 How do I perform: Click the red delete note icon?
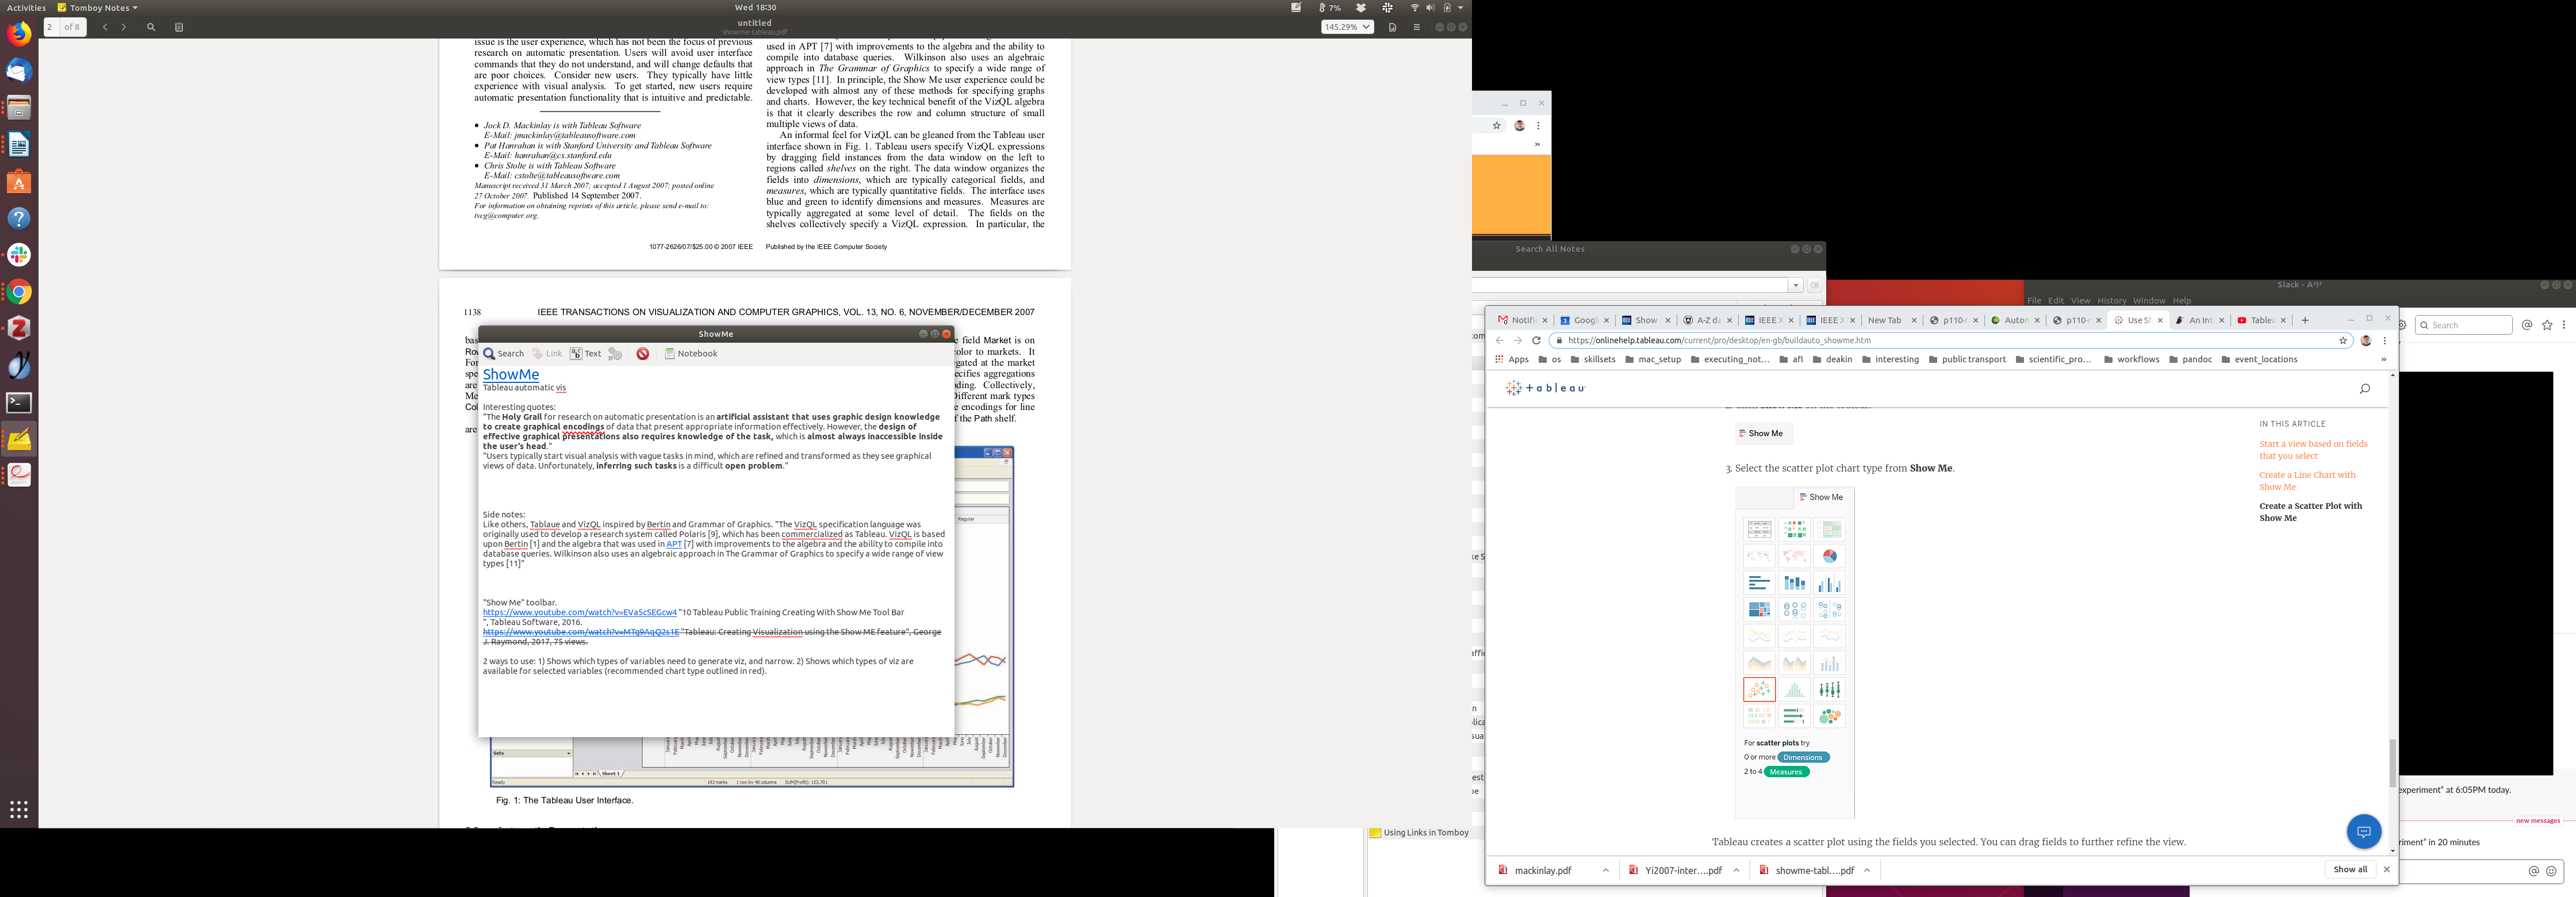[x=643, y=354]
